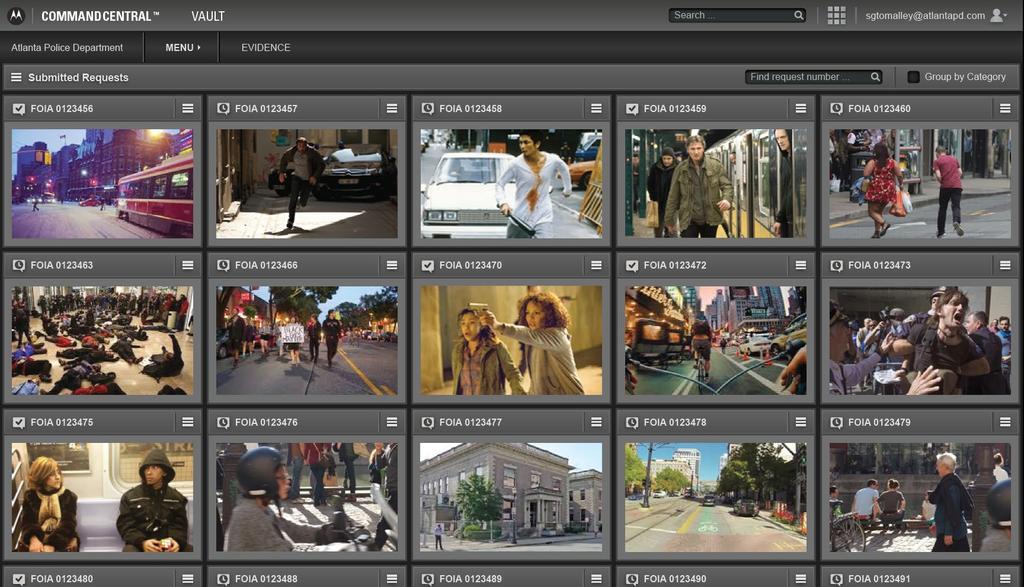Open the hamburger menu on FOIA 0123477
1024x587 pixels.
point(596,422)
